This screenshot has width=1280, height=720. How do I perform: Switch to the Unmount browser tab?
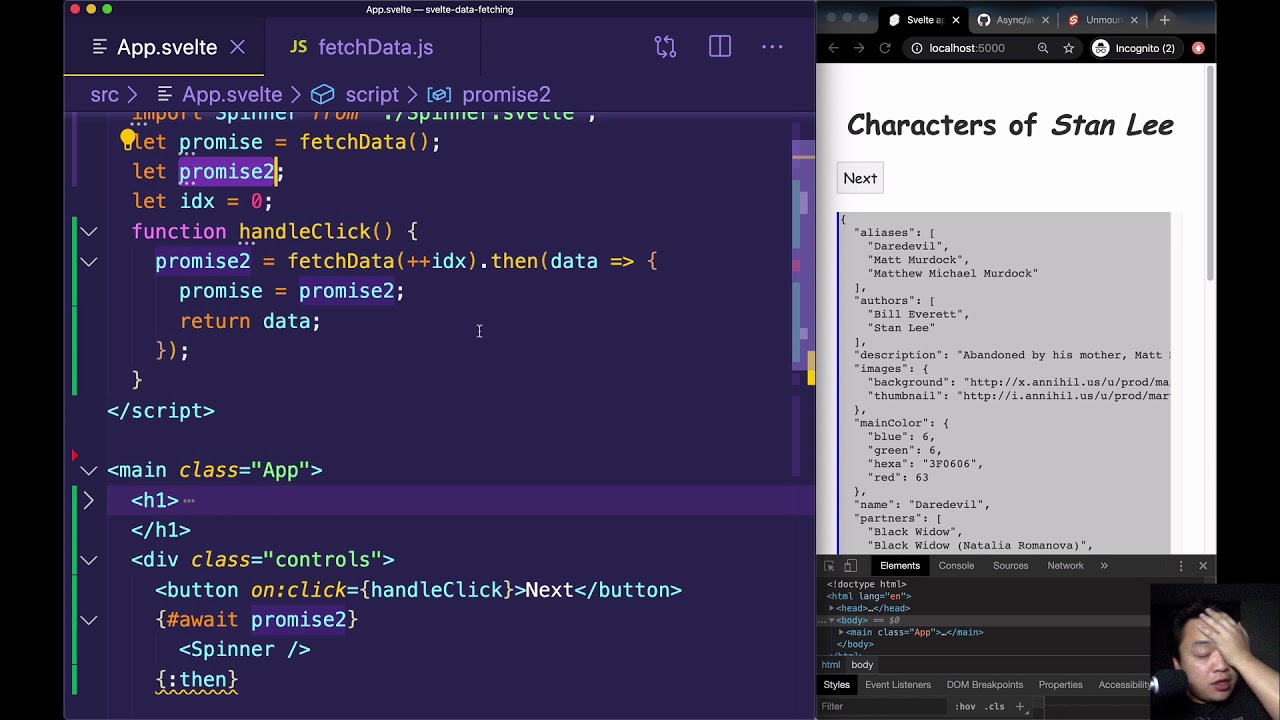click(x=1102, y=20)
